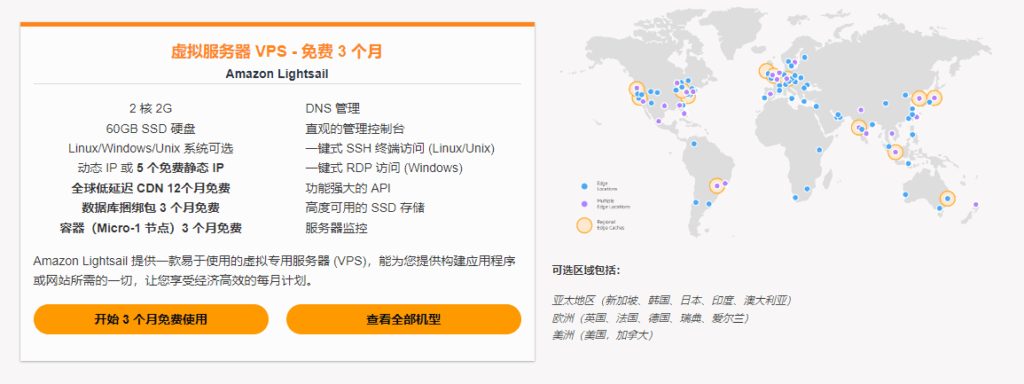Click 动态 IP 或 5 个免费静态 IP

pyautogui.click(x=151, y=168)
